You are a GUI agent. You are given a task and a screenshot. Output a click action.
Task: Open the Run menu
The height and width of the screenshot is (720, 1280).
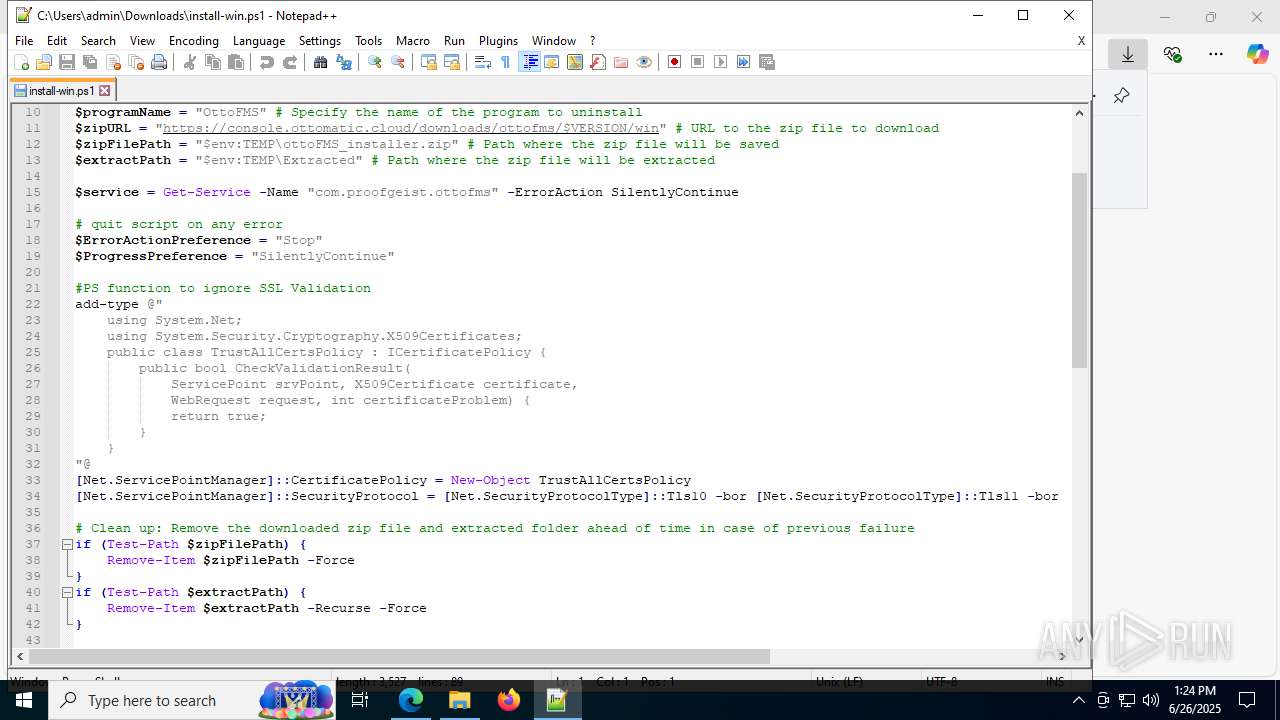455,41
